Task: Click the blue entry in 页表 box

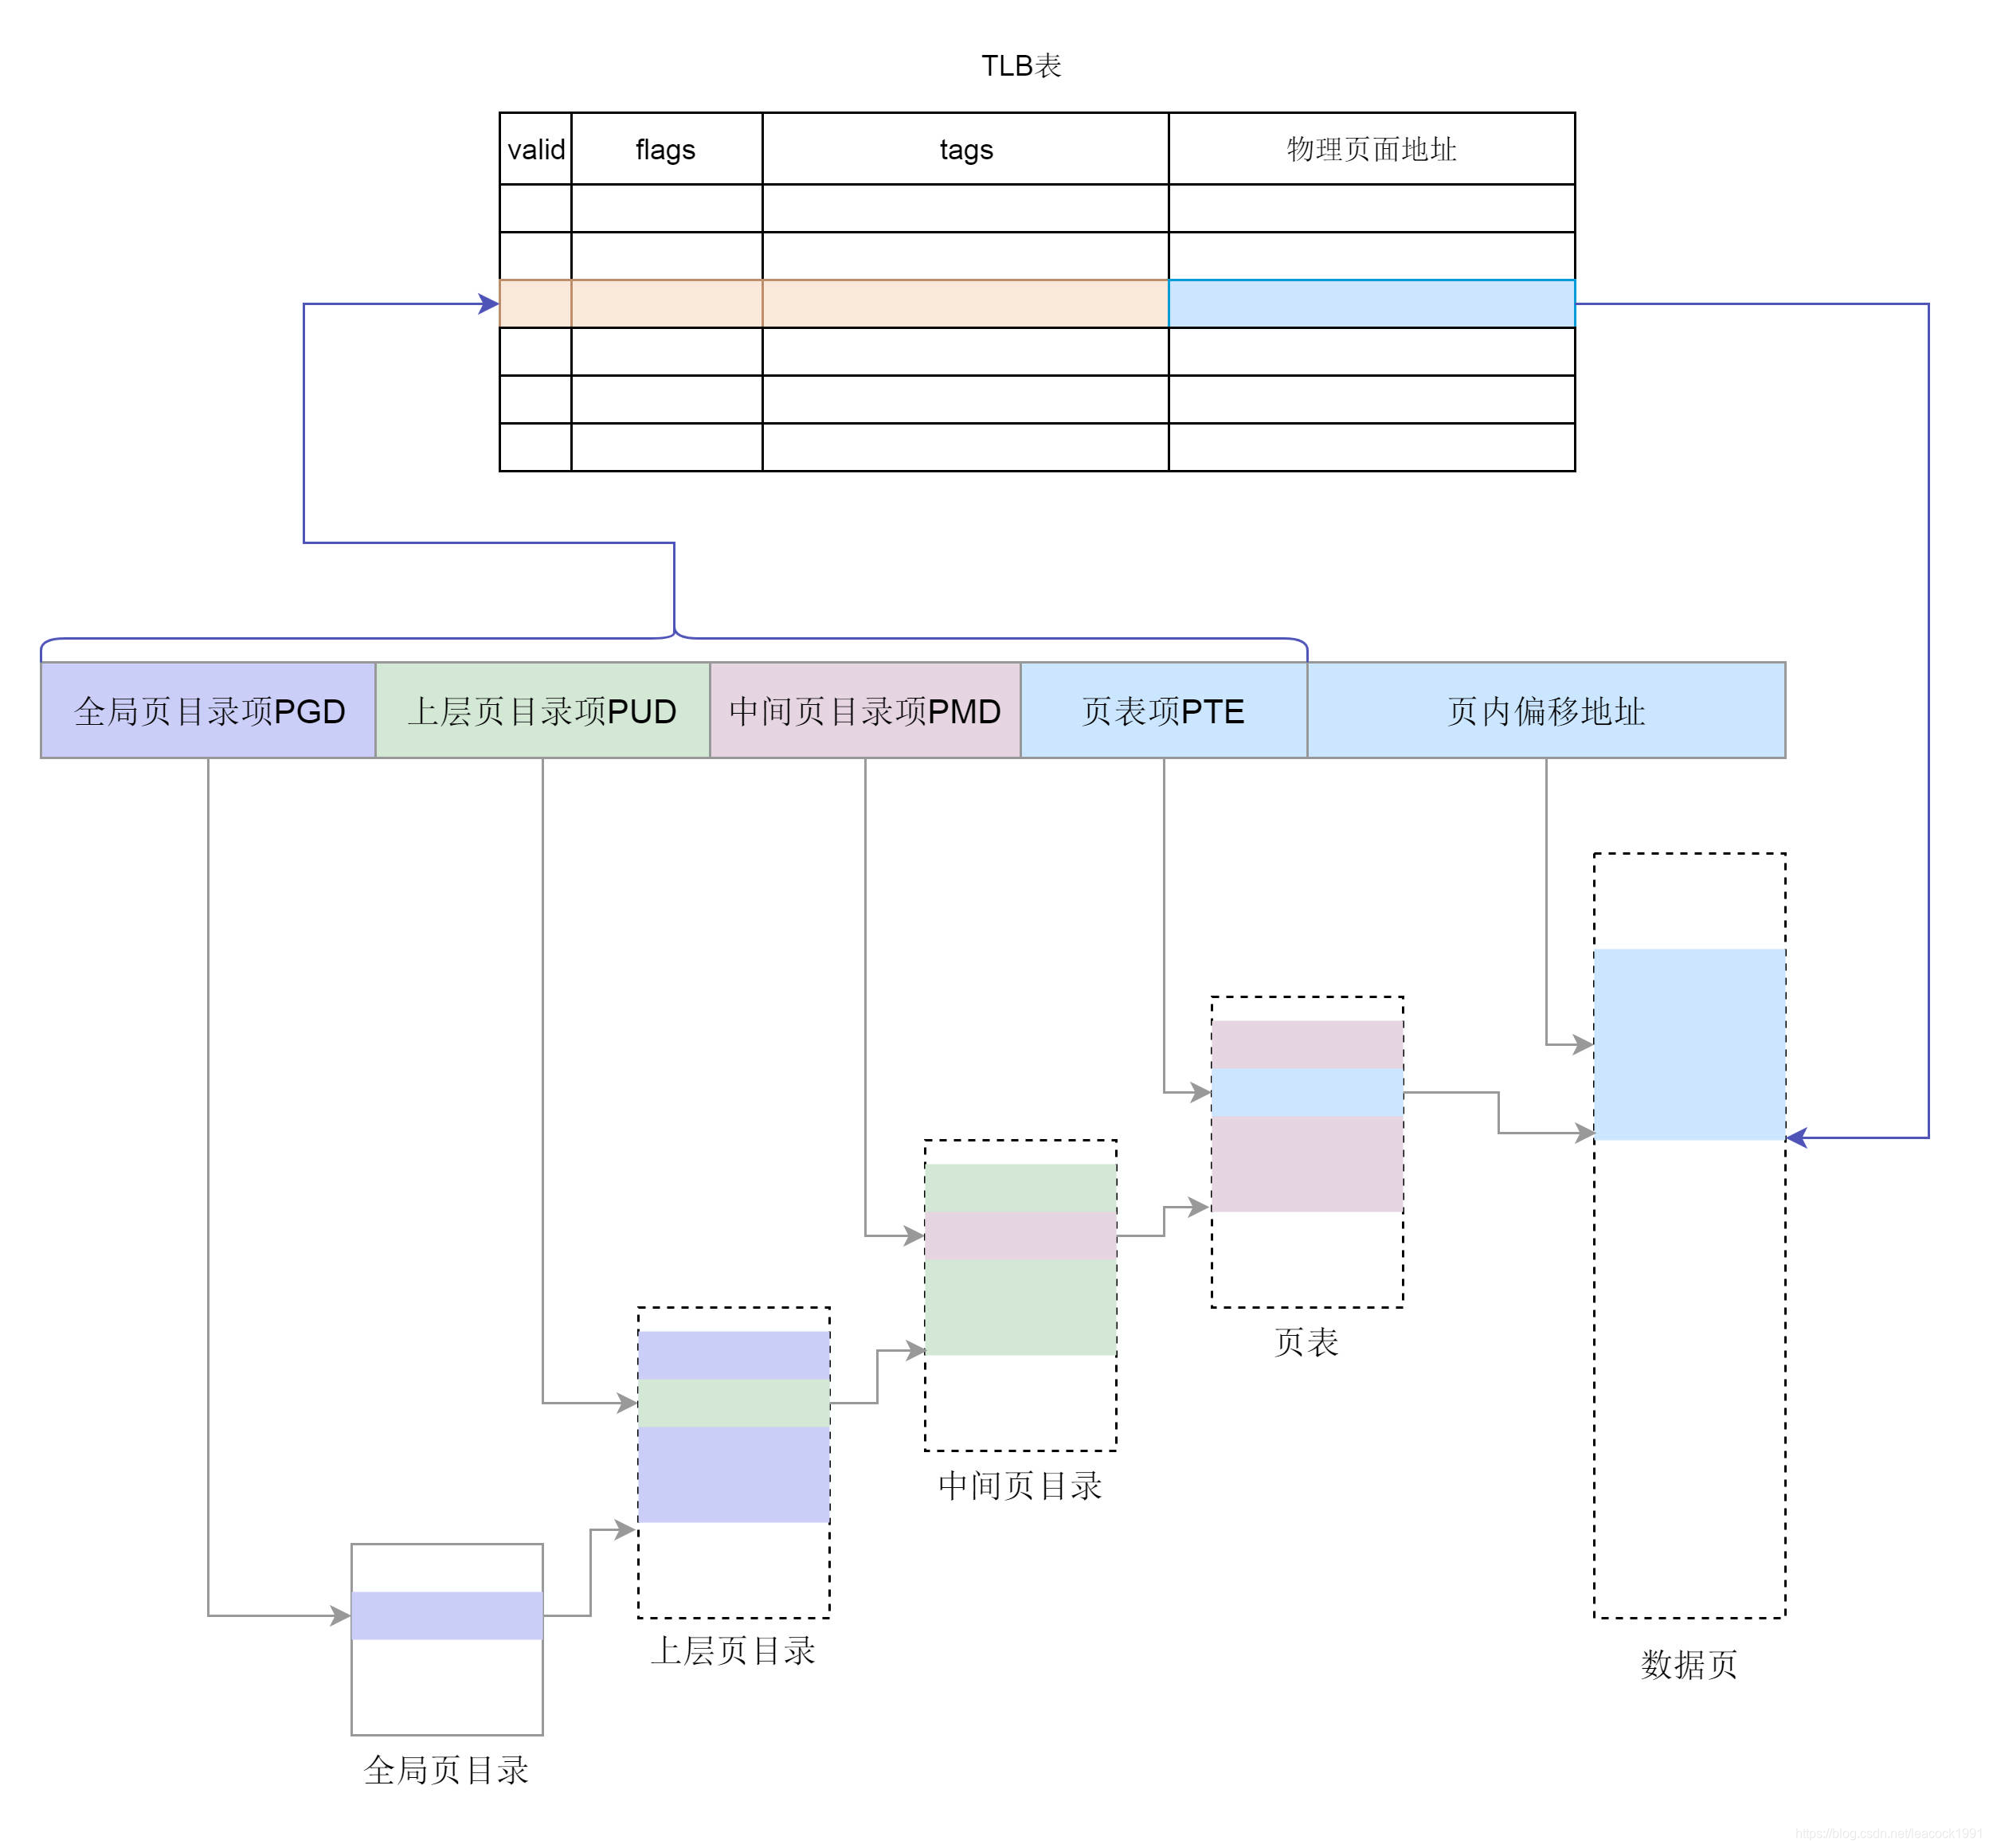Action: pyautogui.click(x=1307, y=1092)
